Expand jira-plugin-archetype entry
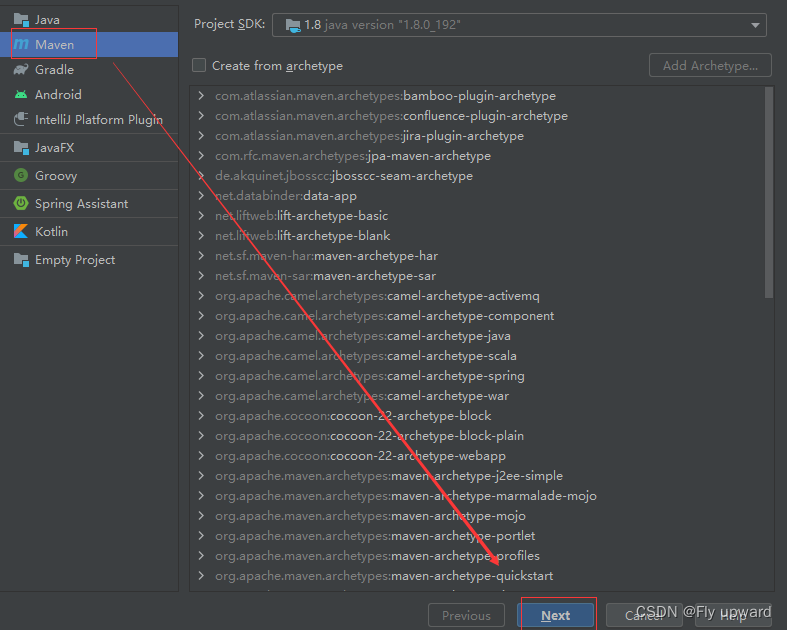 [201, 136]
